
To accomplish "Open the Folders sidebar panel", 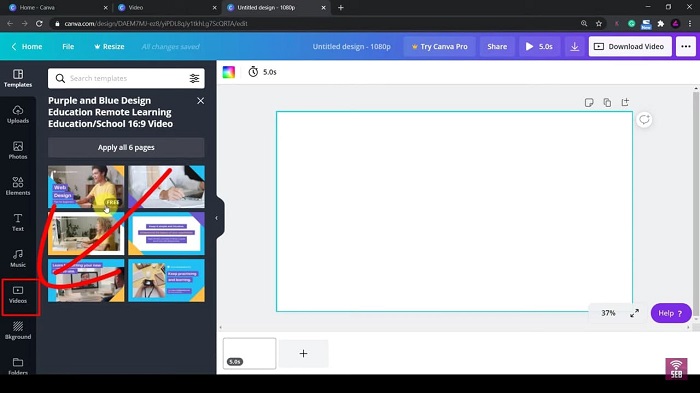I will click(x=18, y=365).
